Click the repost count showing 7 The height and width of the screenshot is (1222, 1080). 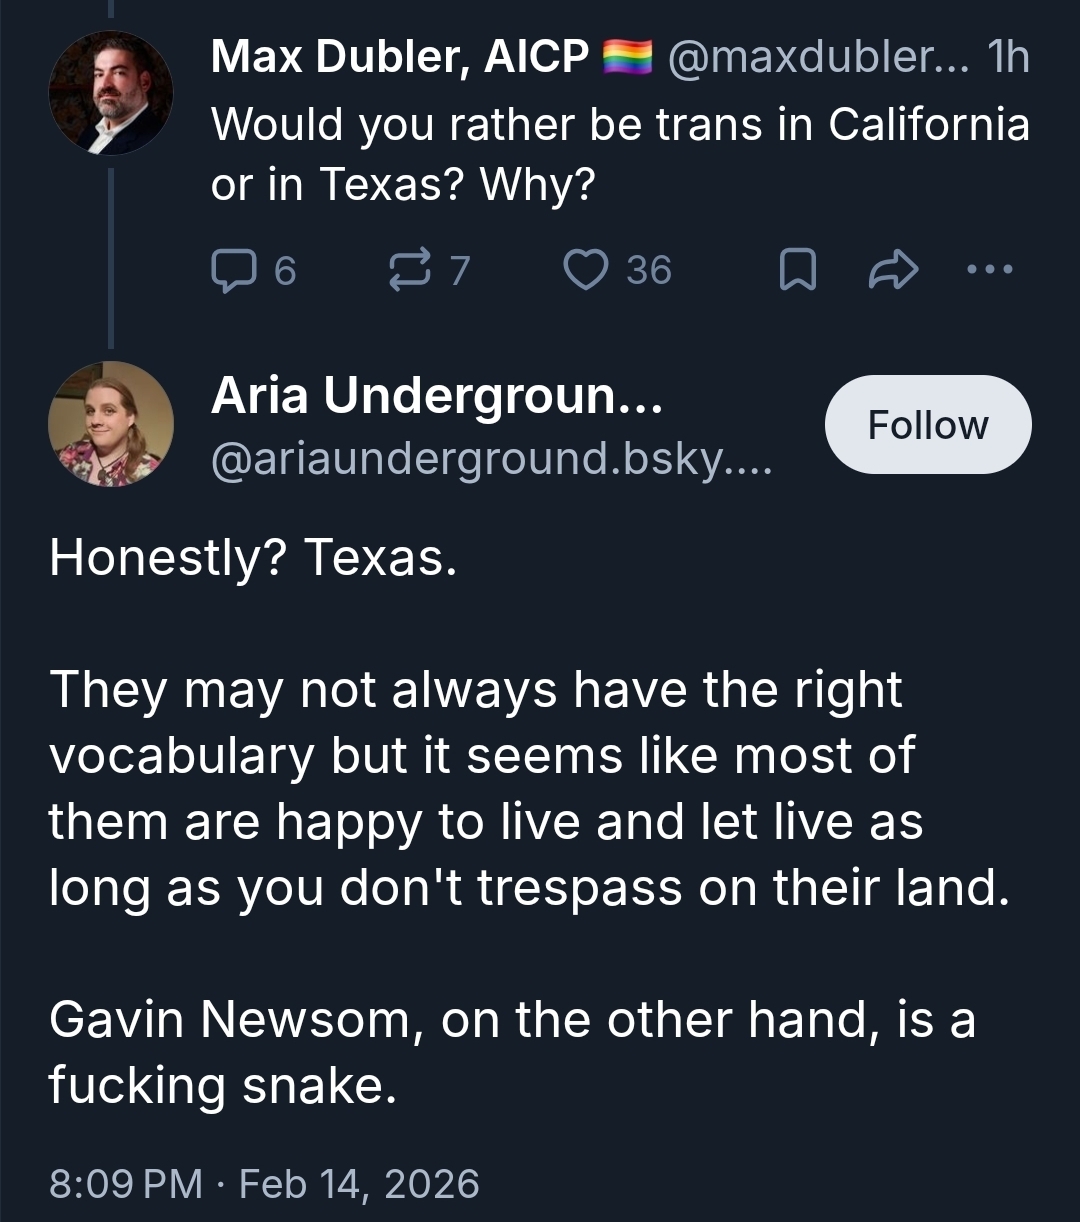[x=458, y=270]
